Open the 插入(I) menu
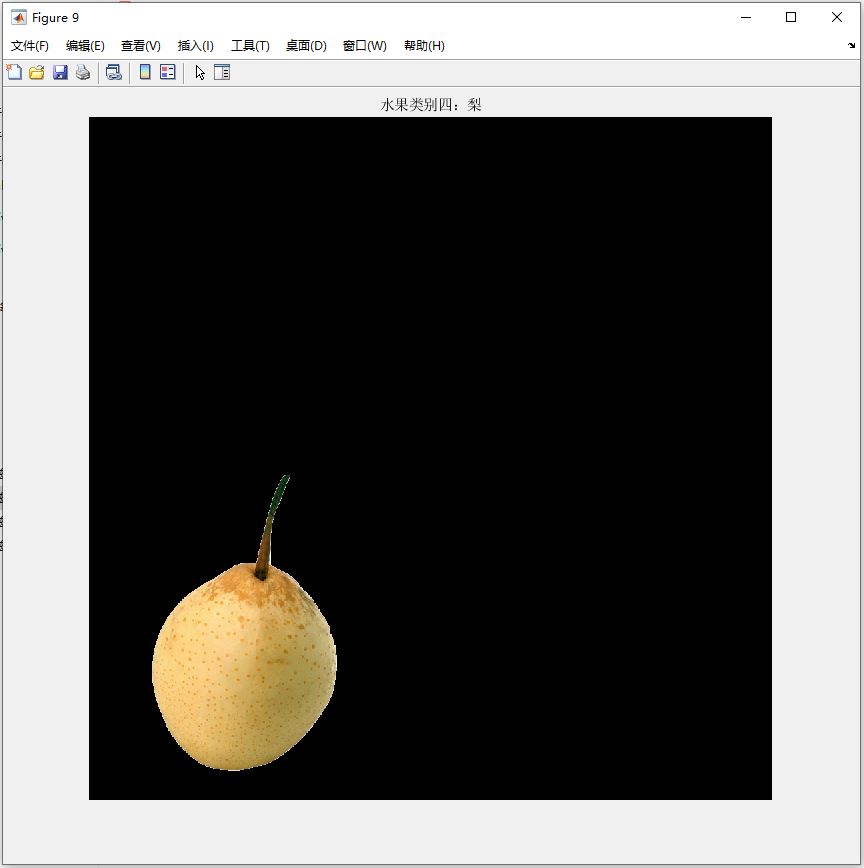 click(195, 46)
